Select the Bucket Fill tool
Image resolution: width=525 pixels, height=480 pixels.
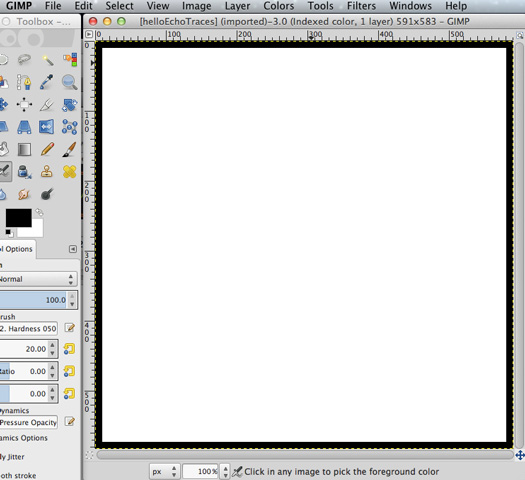point(3,149)
